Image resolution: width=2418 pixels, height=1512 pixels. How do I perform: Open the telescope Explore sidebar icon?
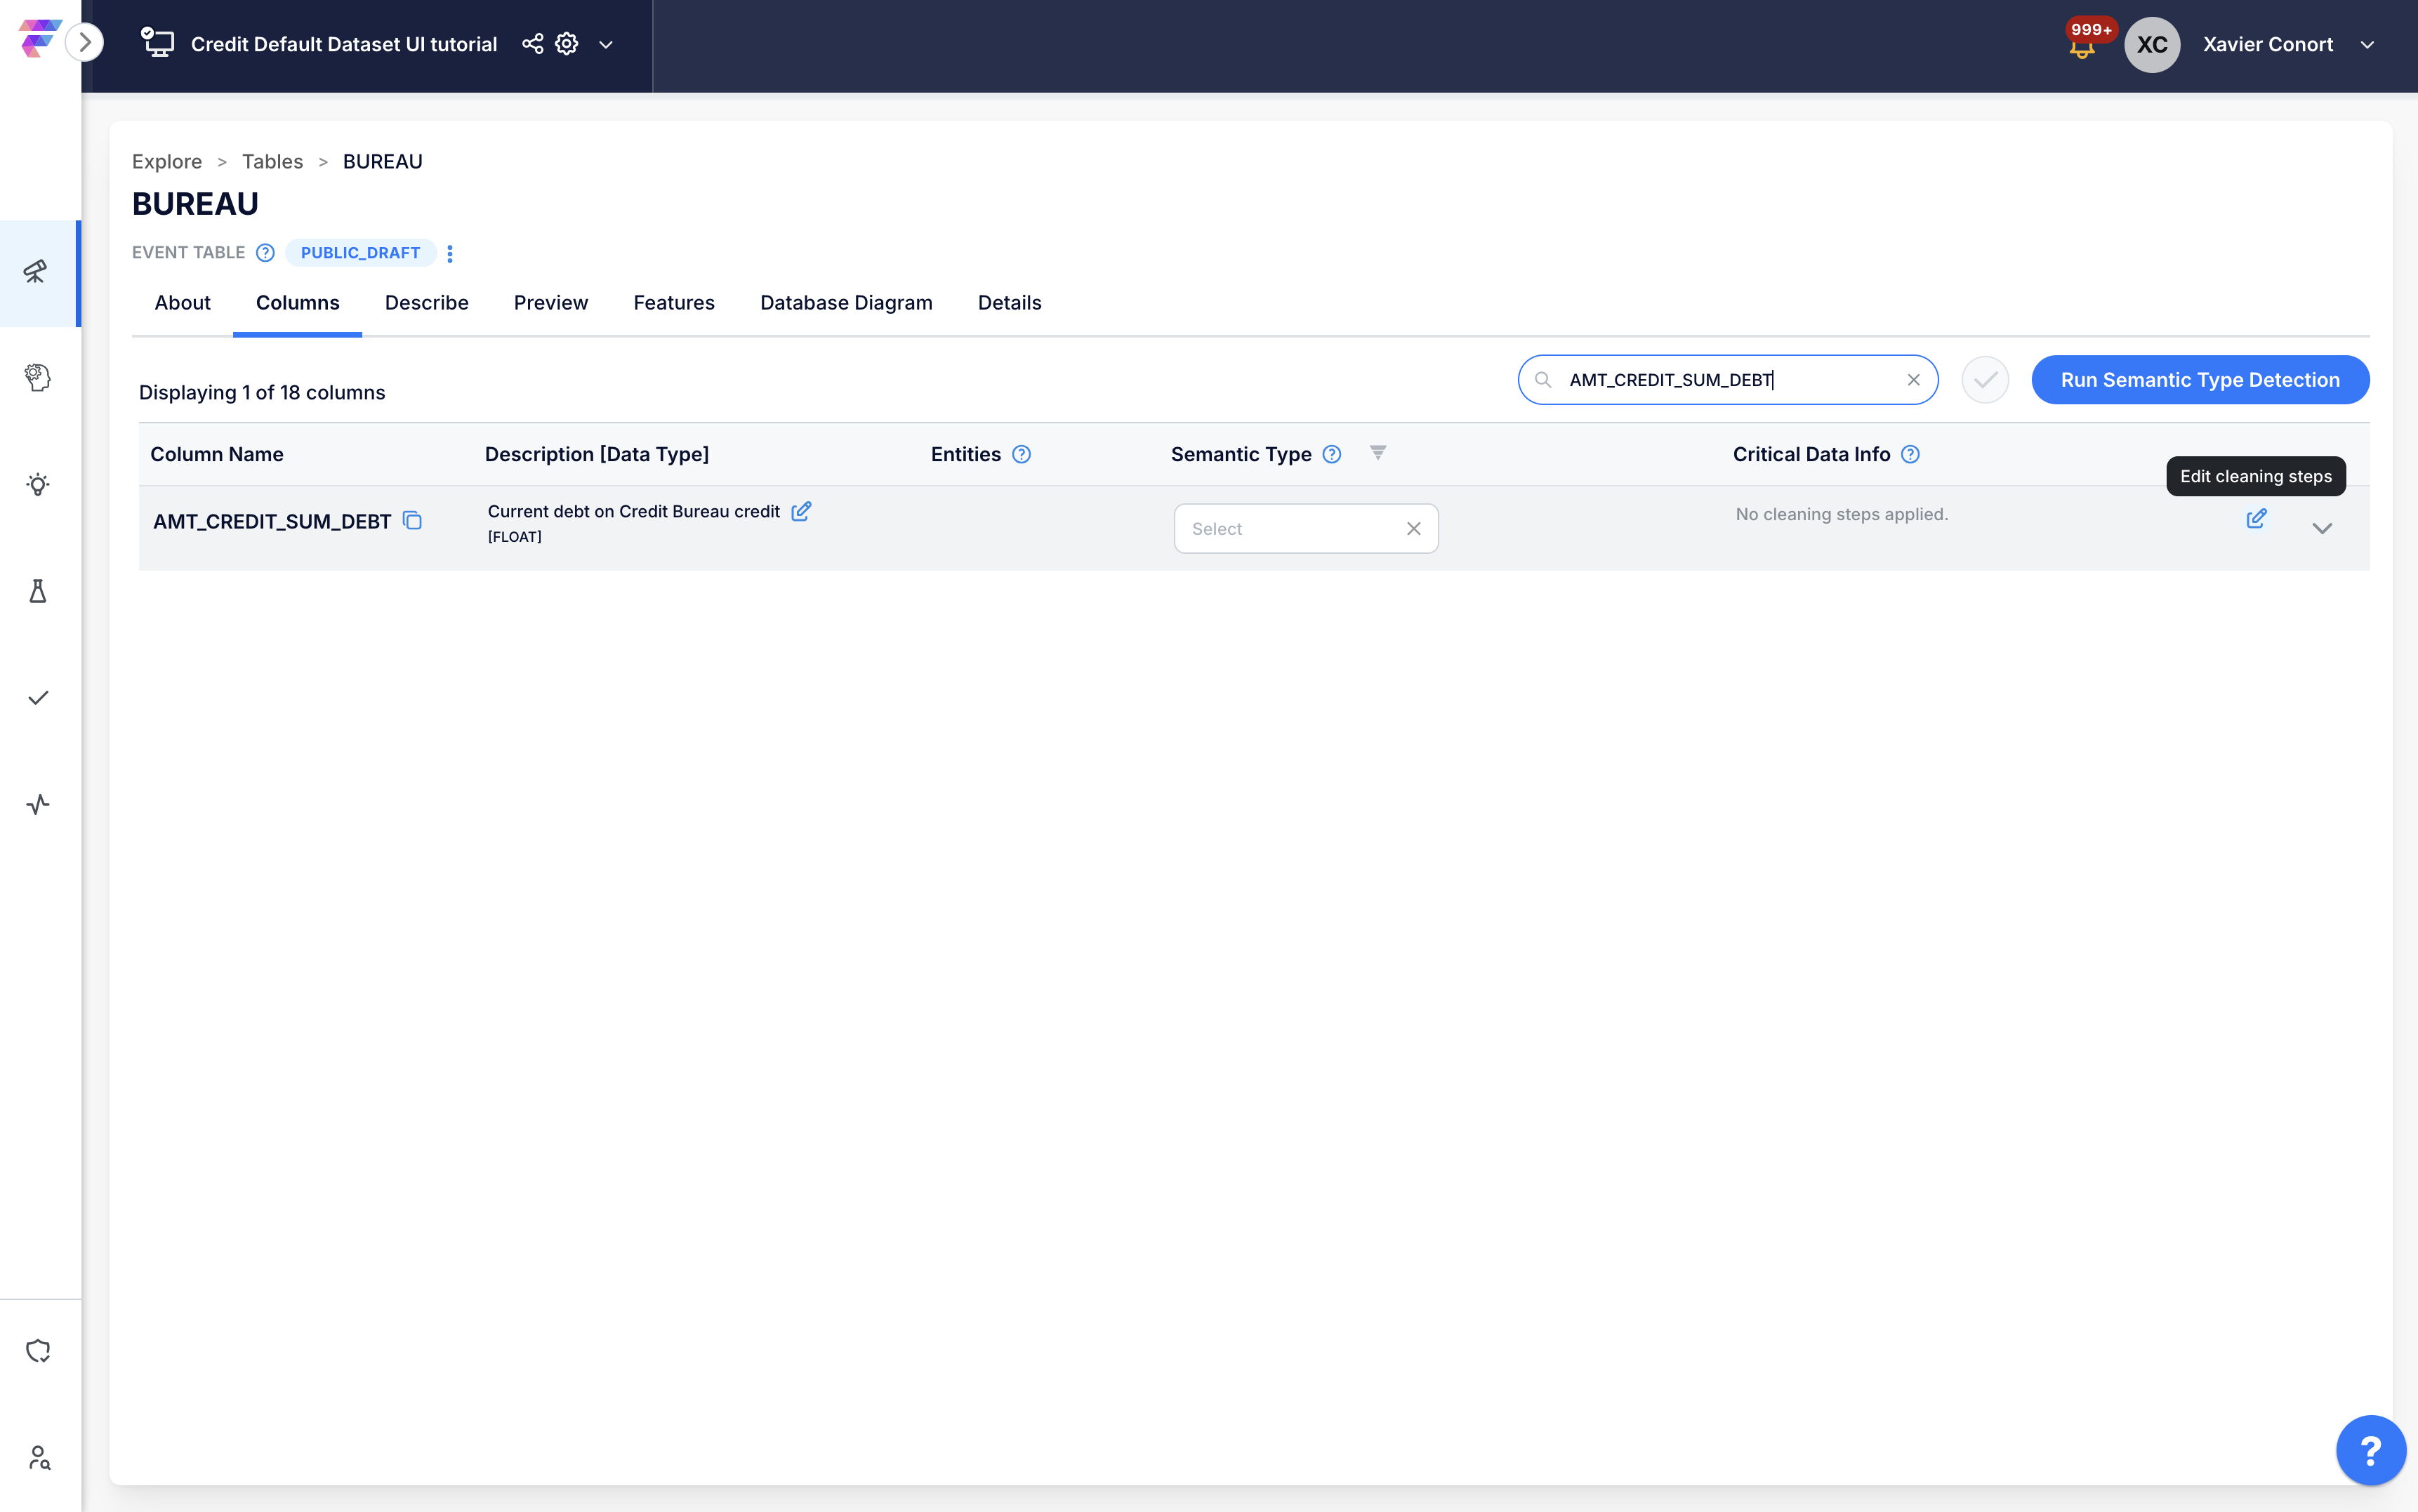[x=38, y=272]
